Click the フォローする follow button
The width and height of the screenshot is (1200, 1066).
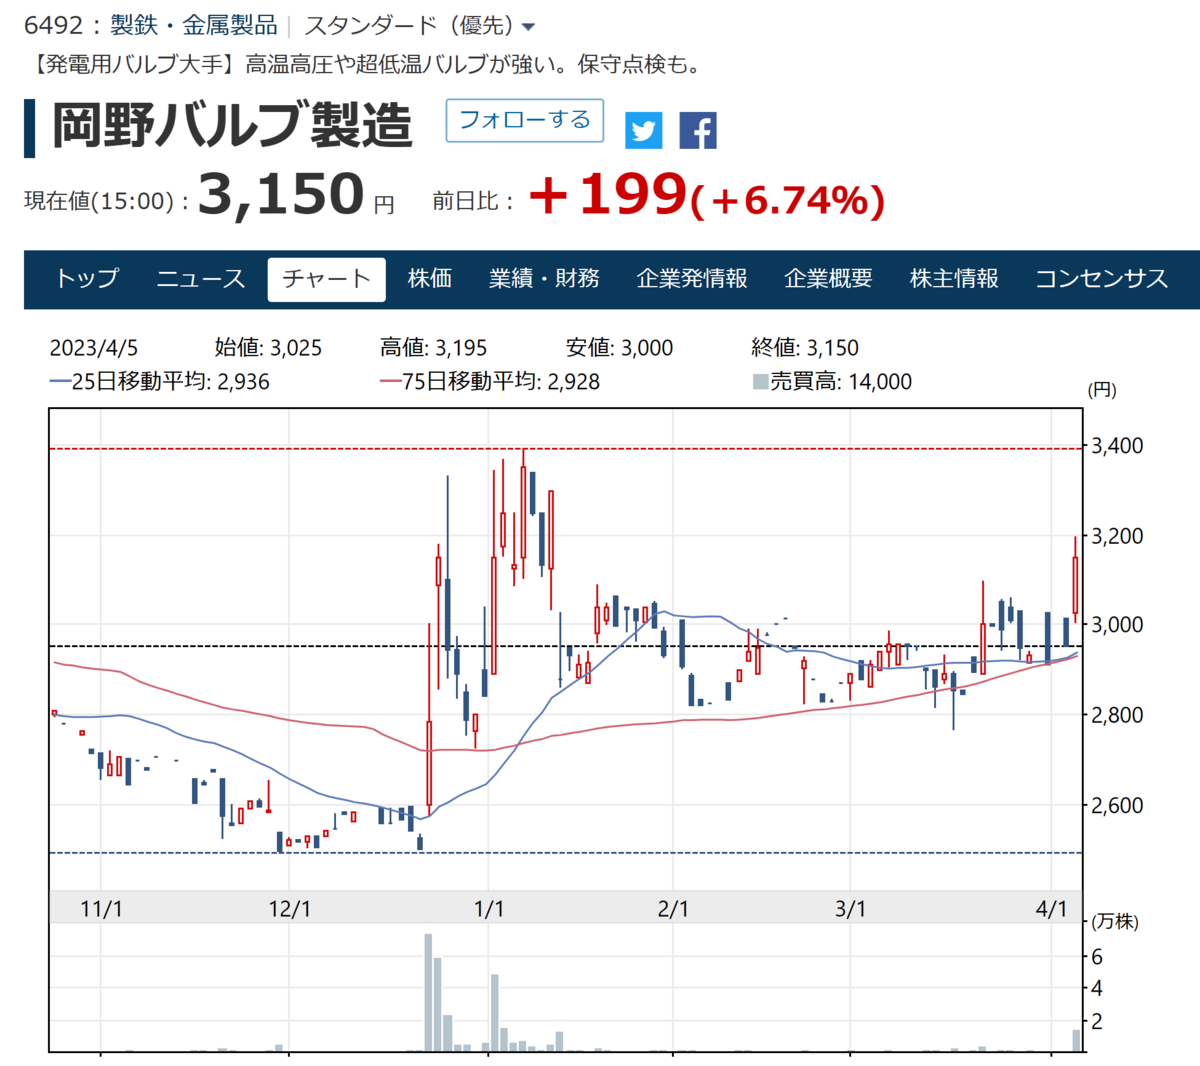coord(525,120)
